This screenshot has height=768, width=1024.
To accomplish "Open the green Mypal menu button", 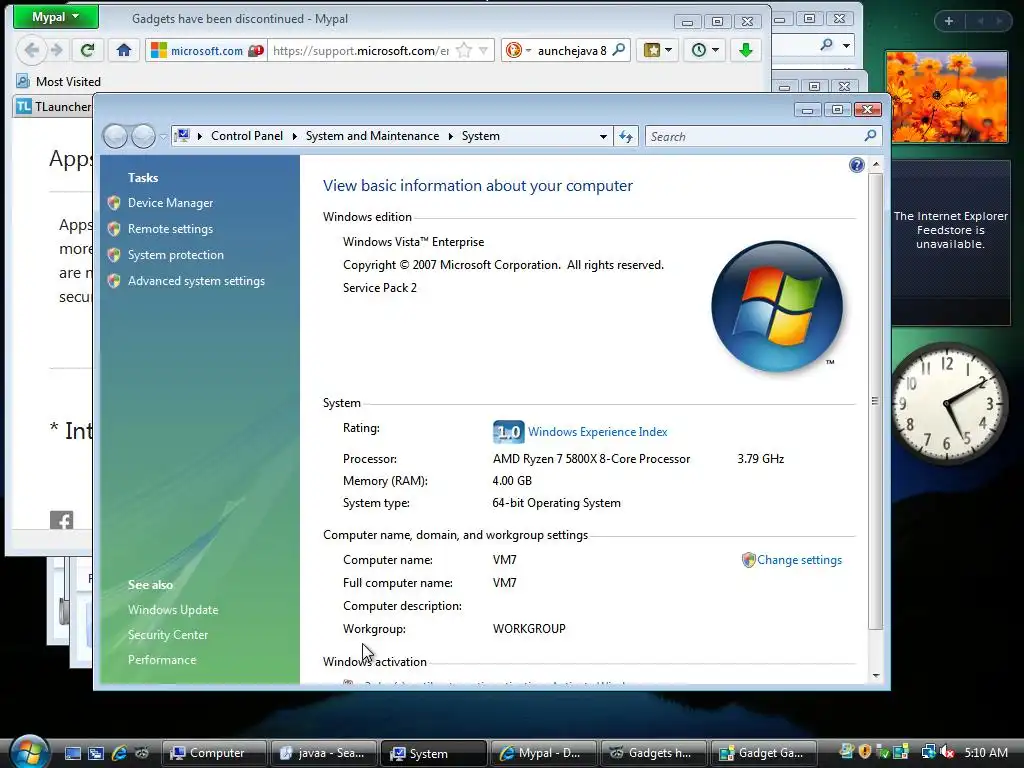I will tap(56, 17).
